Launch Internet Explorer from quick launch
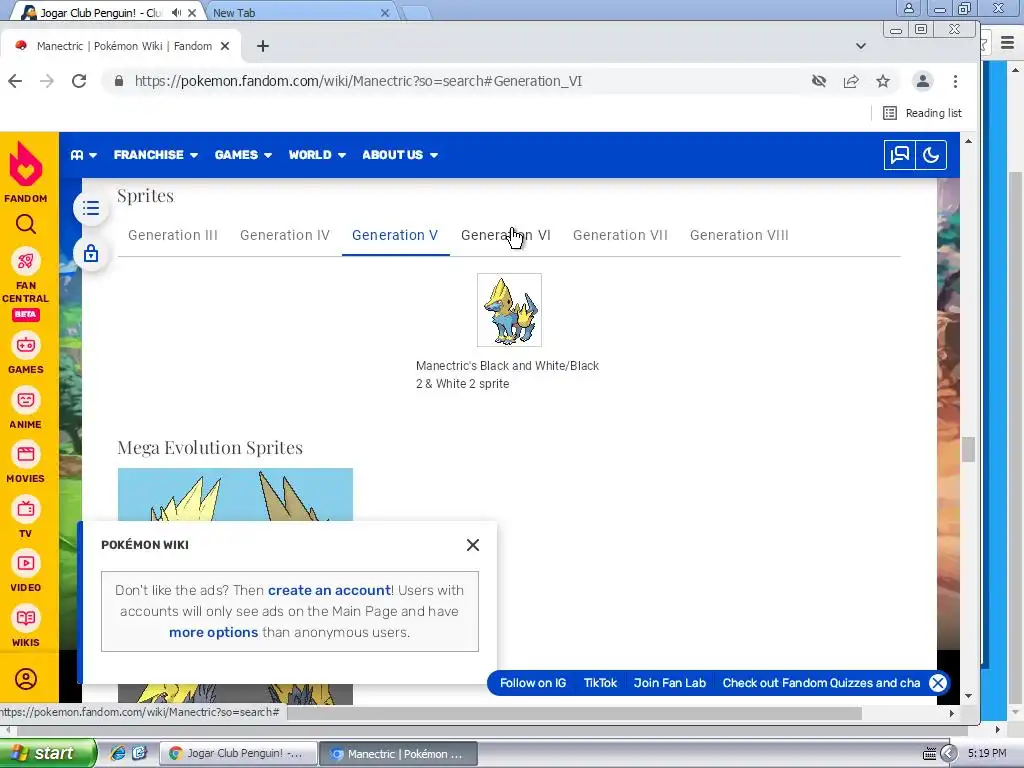Screen dimensions: 1024x768 (x=118, y=753)
